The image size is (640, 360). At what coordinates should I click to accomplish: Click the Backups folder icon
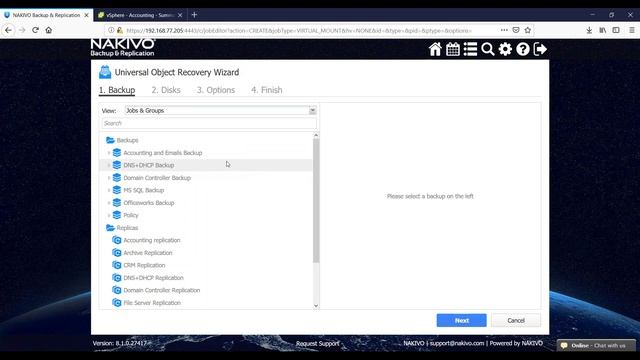(110, 140)
